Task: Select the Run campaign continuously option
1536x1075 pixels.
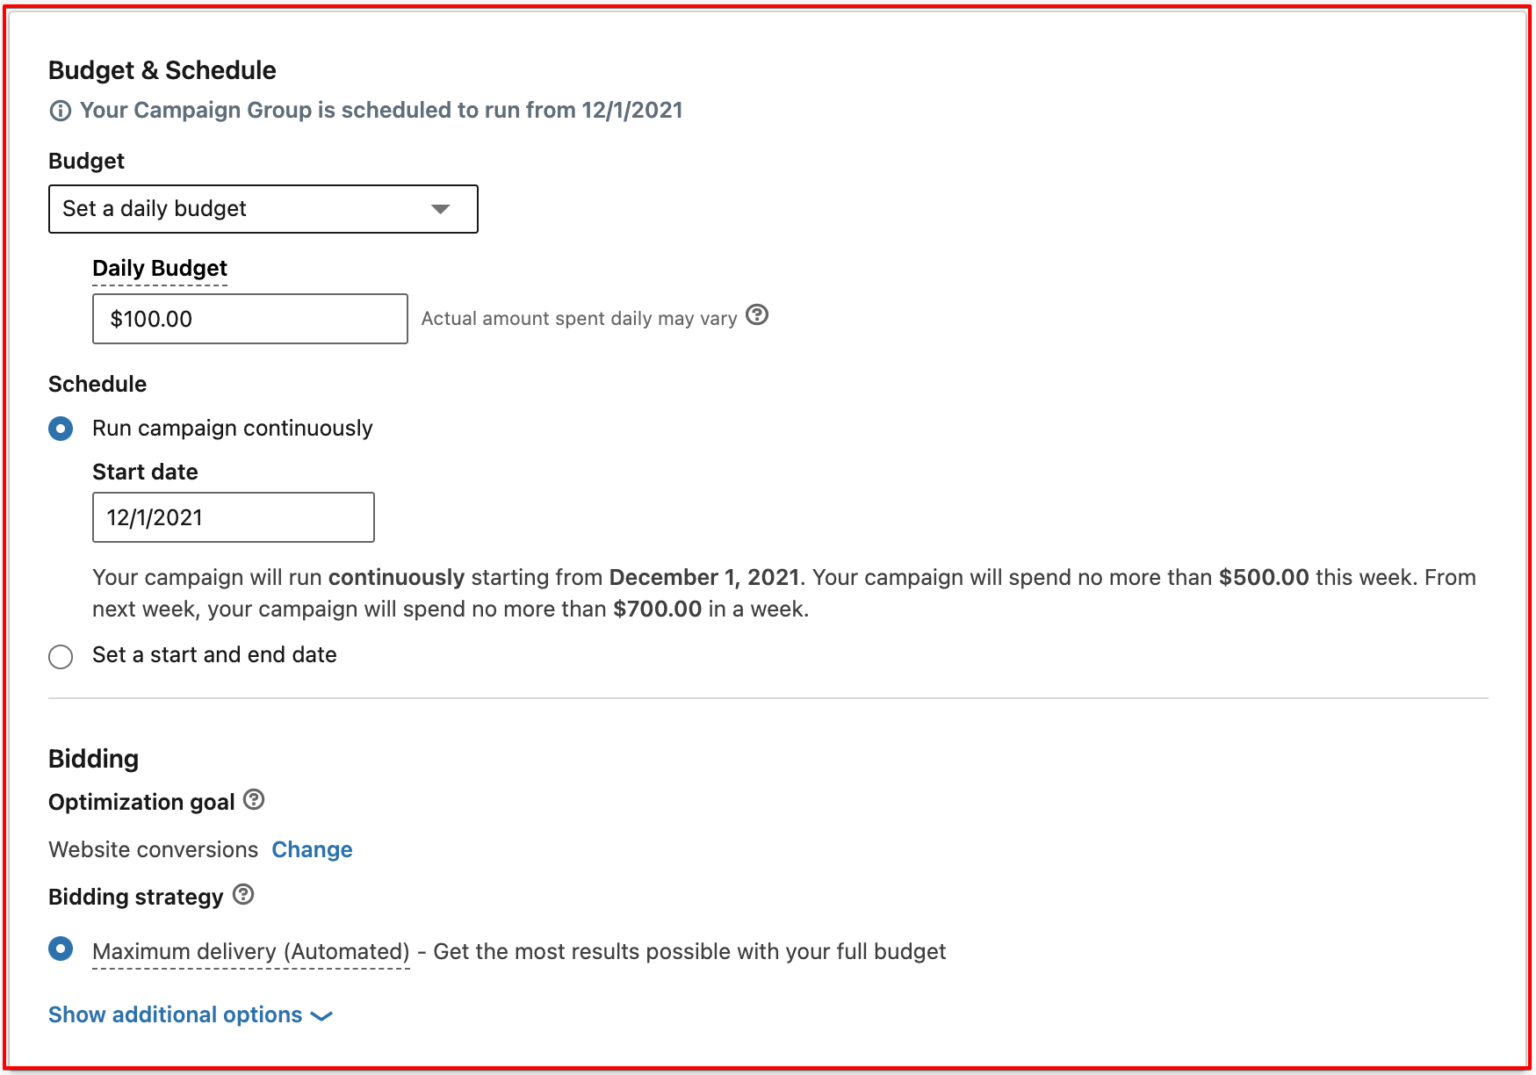Action: pyautogui.click(x=61, y=428)
